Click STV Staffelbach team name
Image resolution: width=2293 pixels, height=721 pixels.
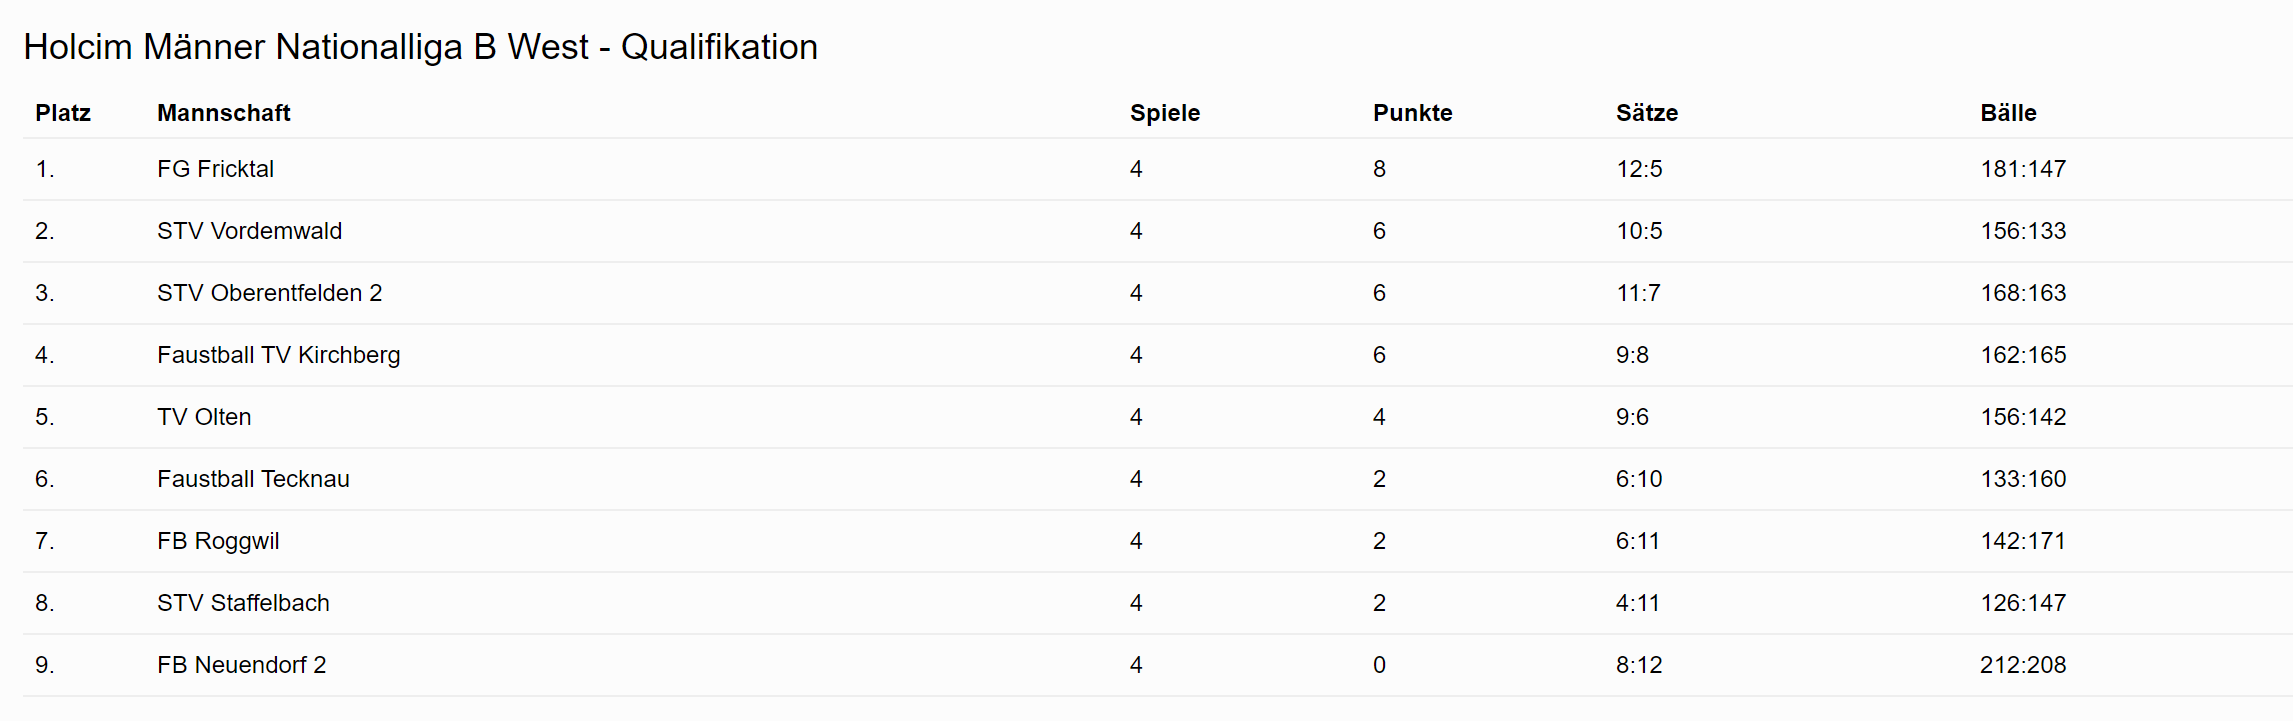tap(243, 603)
